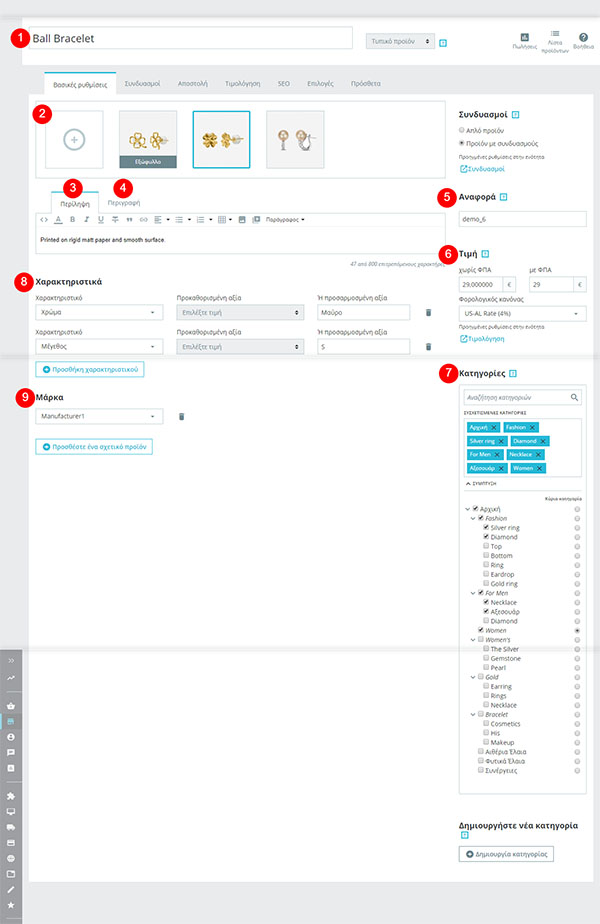Open the tax rule dropdown US-AL Rate (4%)
This screenshot has width=600, height=924.
522,314
